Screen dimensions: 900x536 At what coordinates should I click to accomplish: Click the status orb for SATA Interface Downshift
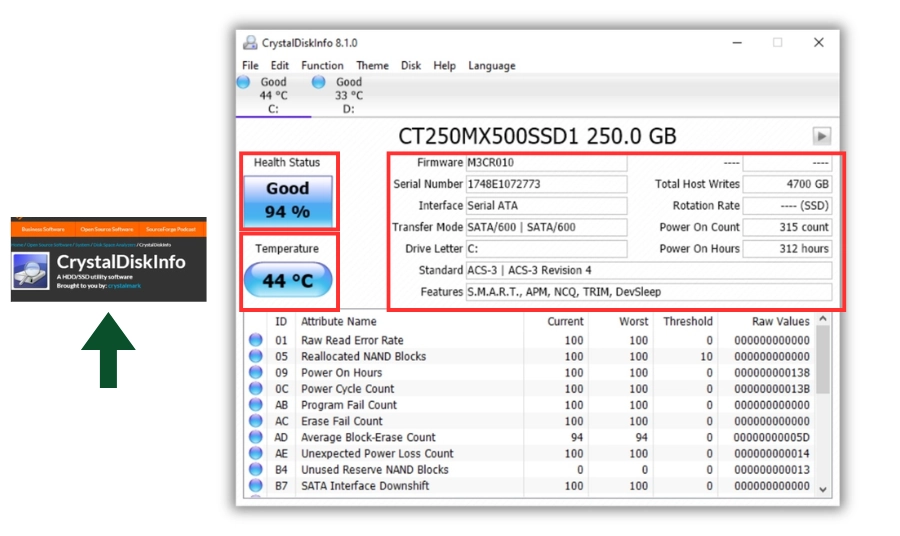click(x=255, y=485)
